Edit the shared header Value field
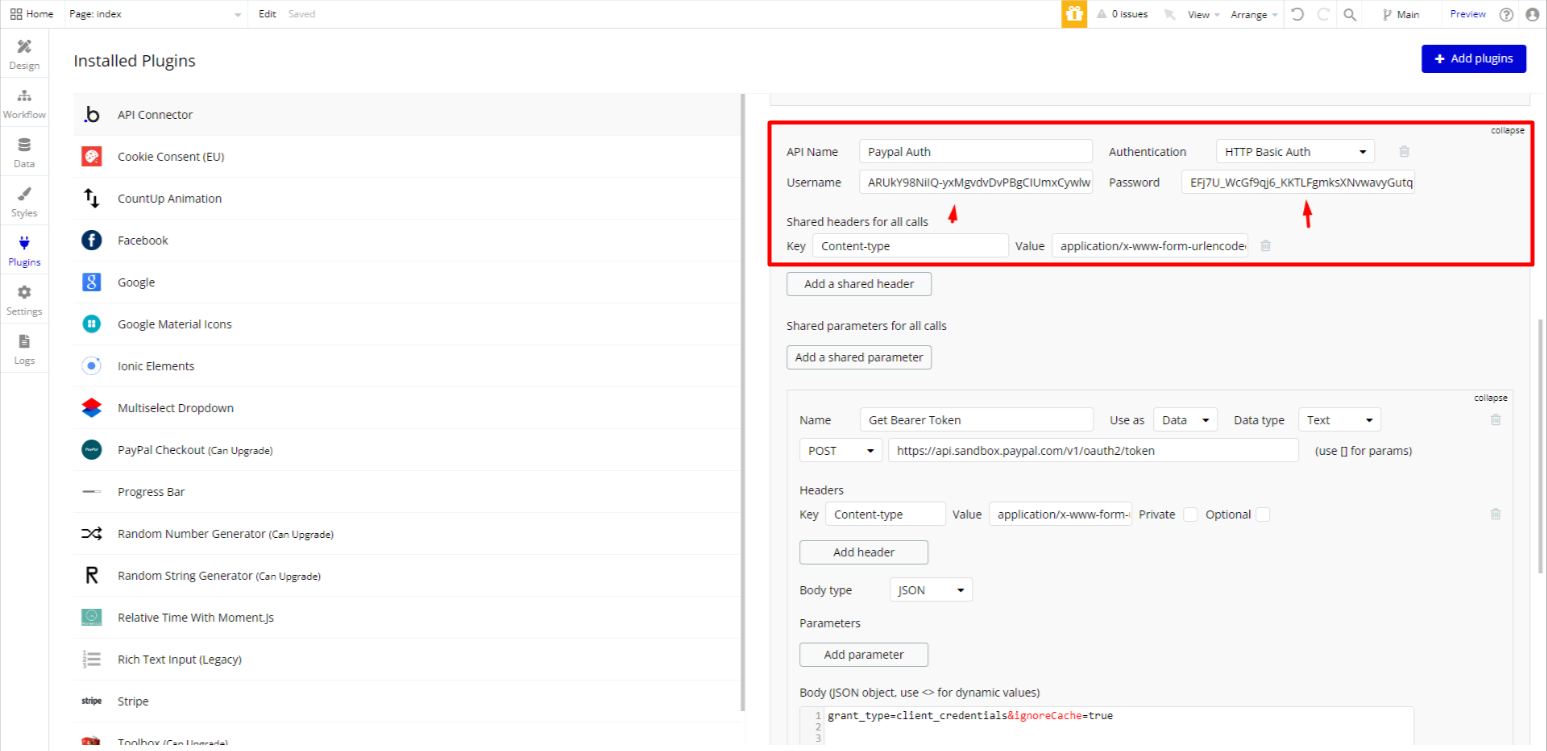Viewport: 1547px width, 751px height. [1150, 246]
